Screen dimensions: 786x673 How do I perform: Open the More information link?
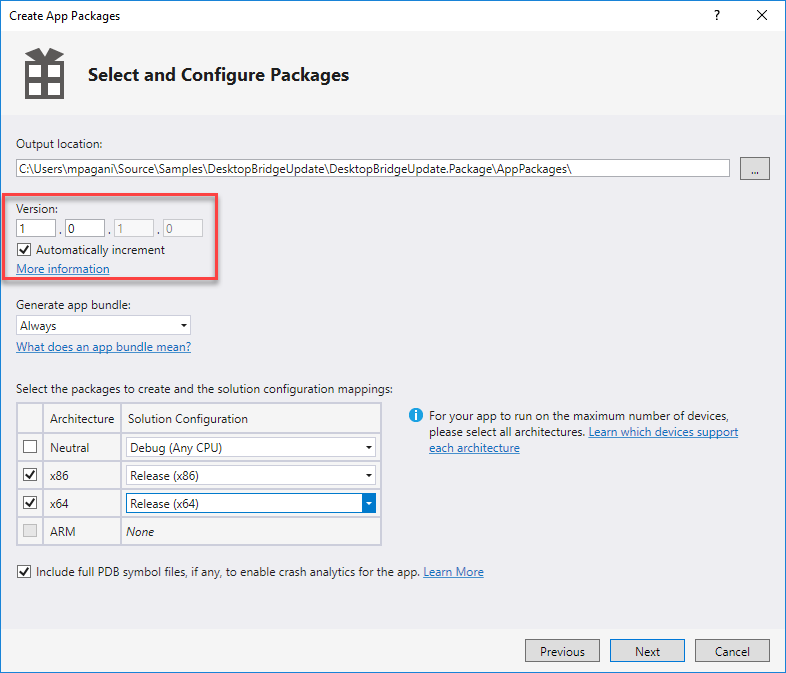click(x=63, y=269)
